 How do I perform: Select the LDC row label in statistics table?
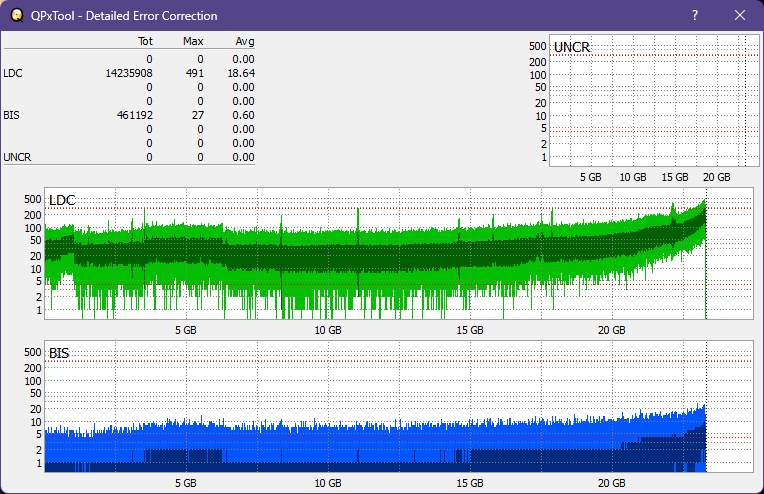point(13,73)
